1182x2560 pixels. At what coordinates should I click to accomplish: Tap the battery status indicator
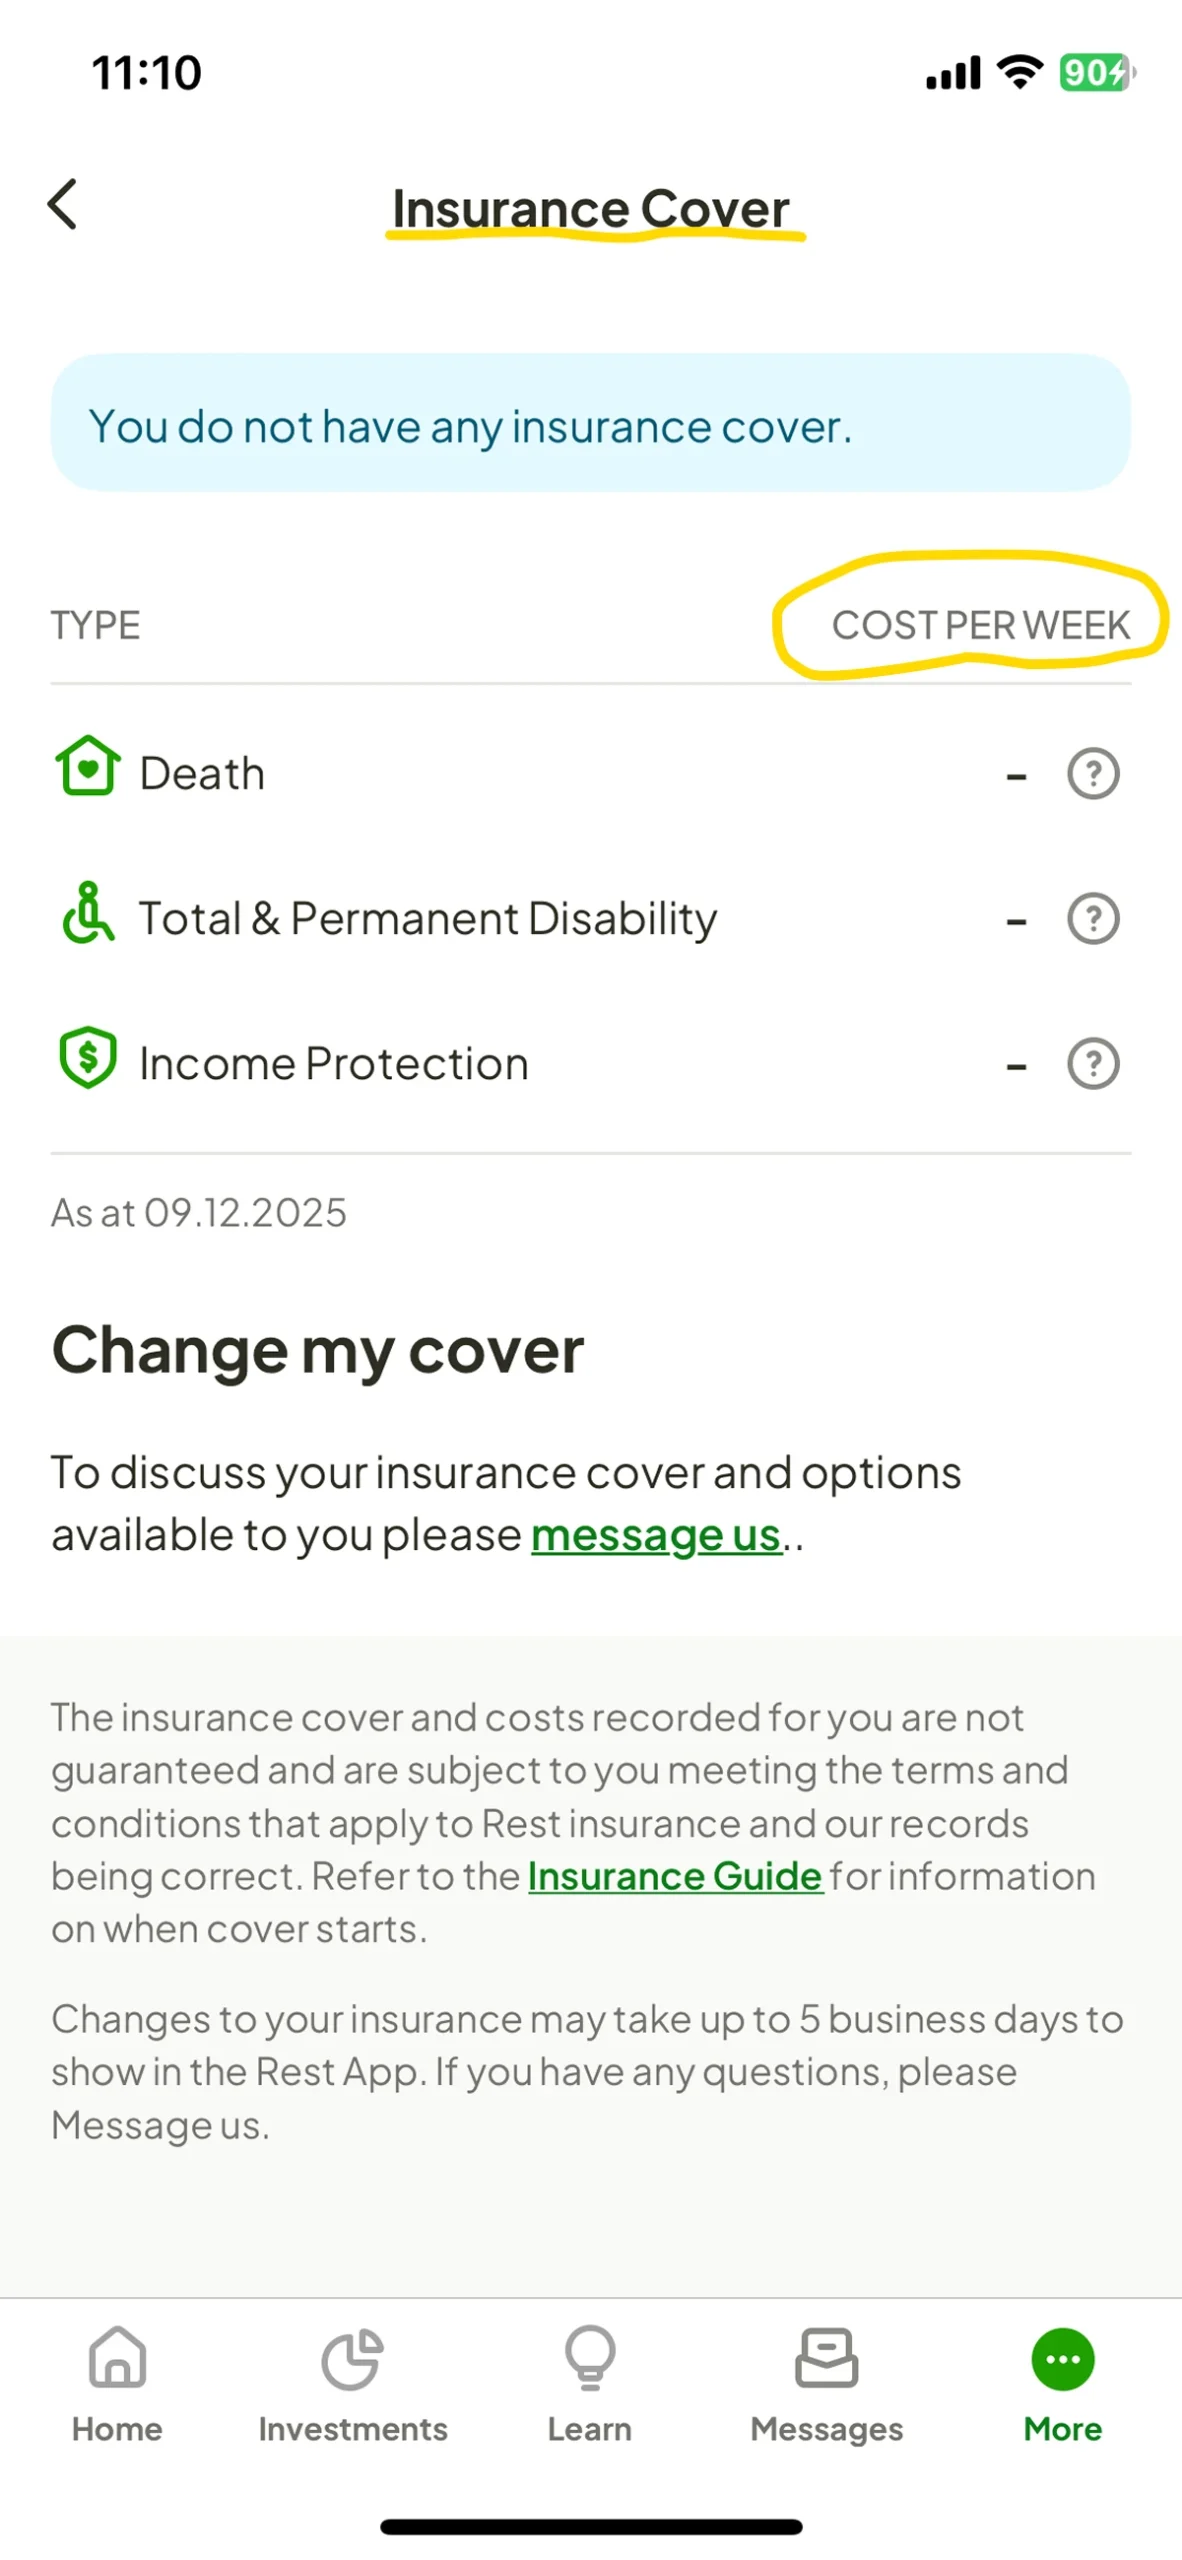1096,73
